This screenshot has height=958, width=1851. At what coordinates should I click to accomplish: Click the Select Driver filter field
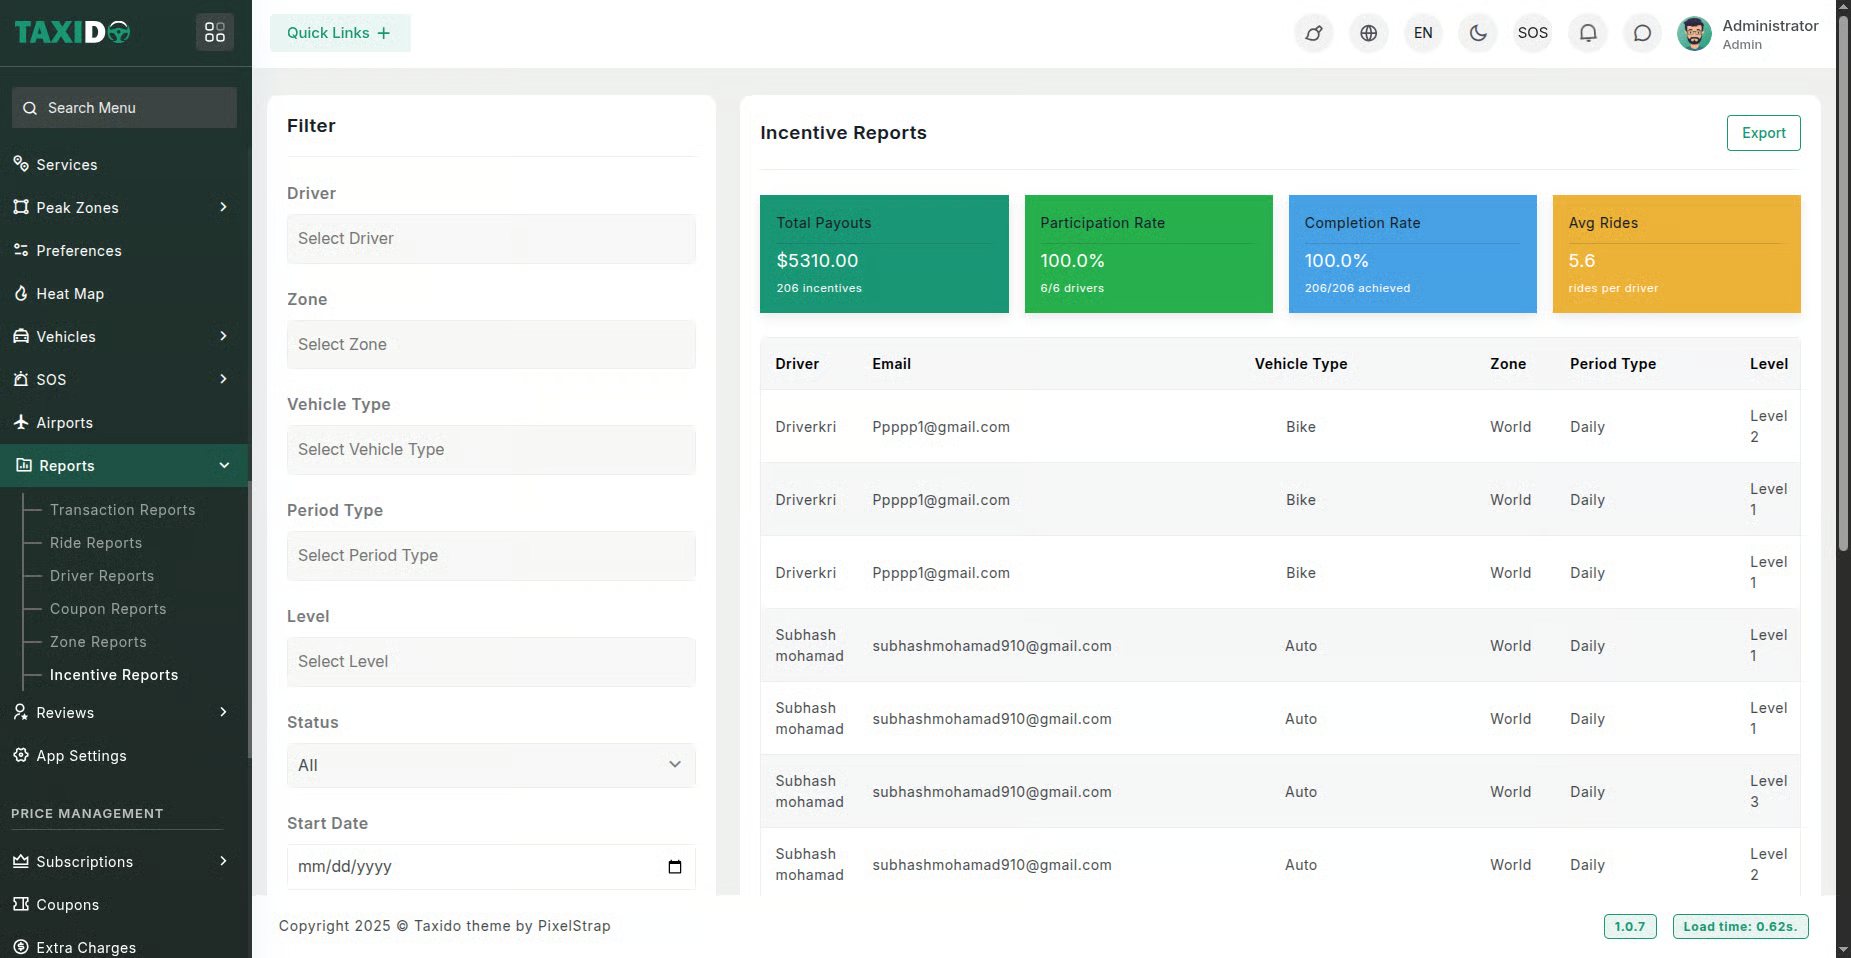click(x=490, y=239)
